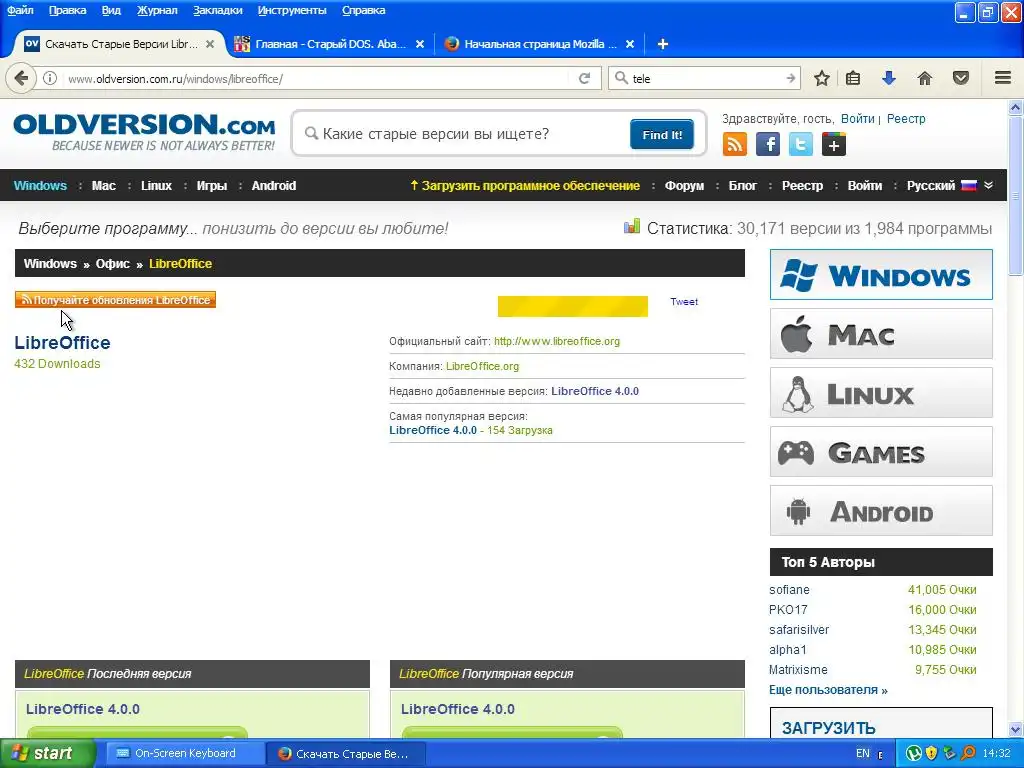Open the Закладки menu
The image size is (1024, 768).
tap(217, 10)
